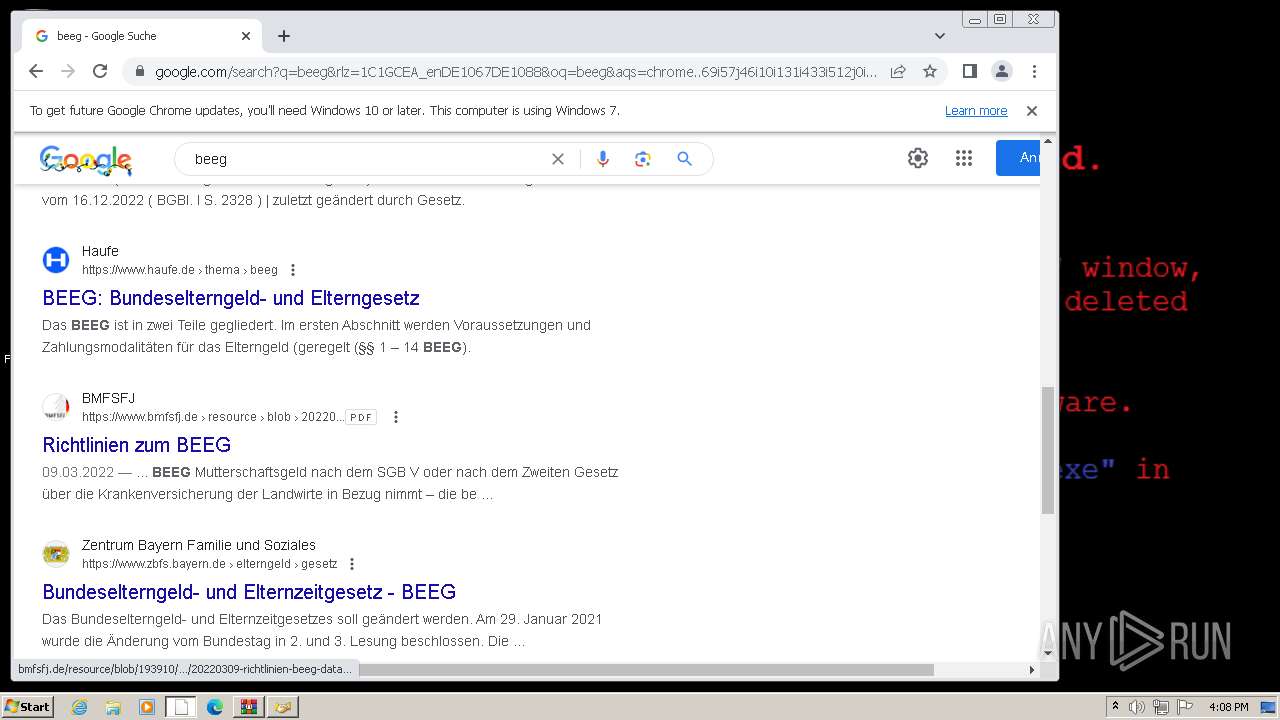Viewport: 1280px width, 720px height.
Task: Open more options for BMFSFJ result
Action: (x=396, y=417)
